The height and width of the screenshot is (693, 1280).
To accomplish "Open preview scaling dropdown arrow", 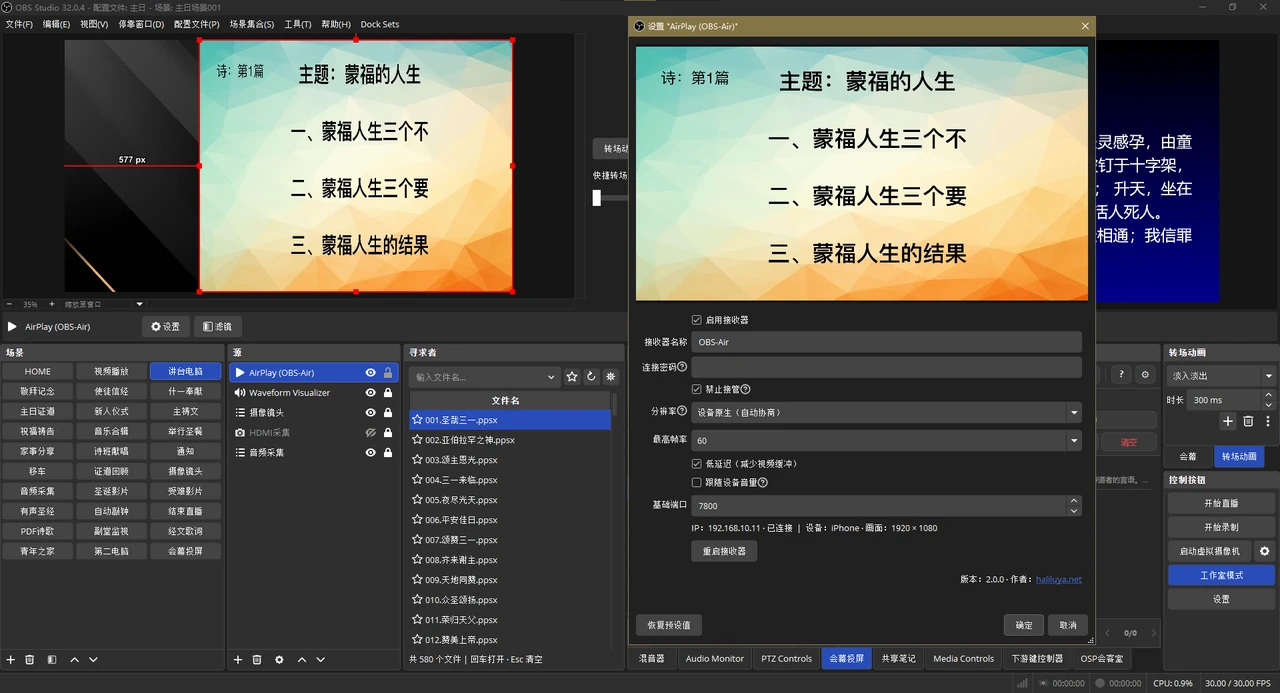I will (x=139, y=304).
